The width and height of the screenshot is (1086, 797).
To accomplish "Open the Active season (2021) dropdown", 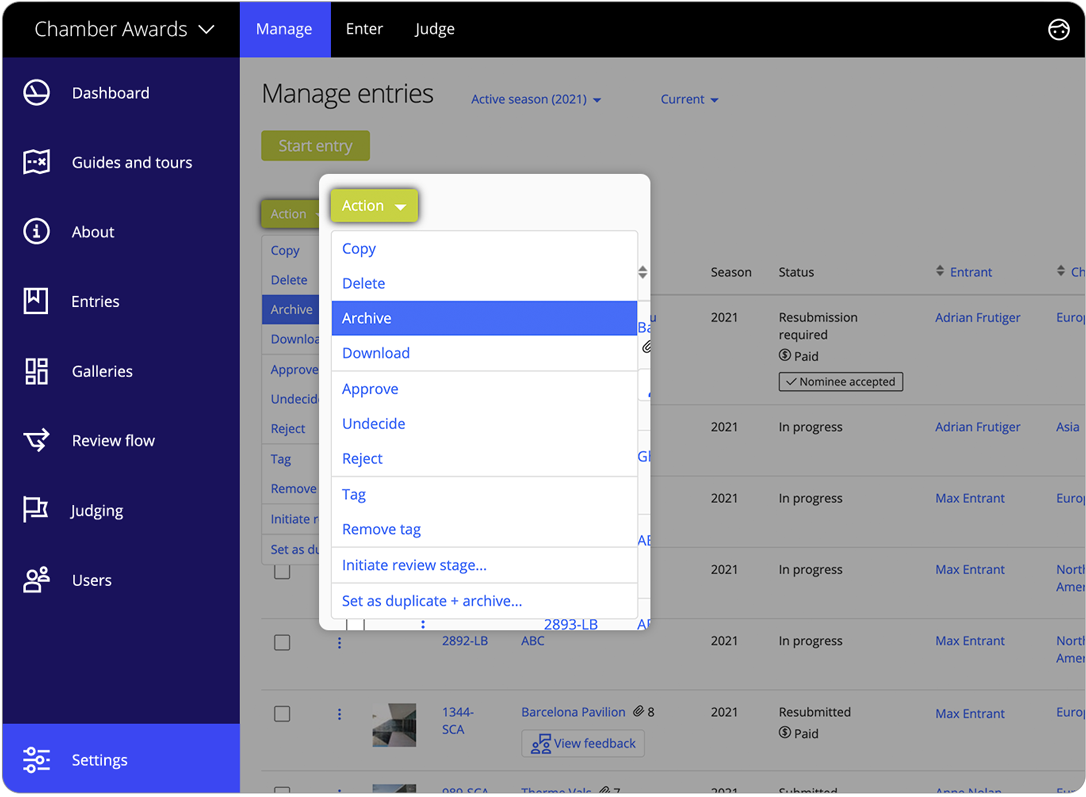I will 536,99.
